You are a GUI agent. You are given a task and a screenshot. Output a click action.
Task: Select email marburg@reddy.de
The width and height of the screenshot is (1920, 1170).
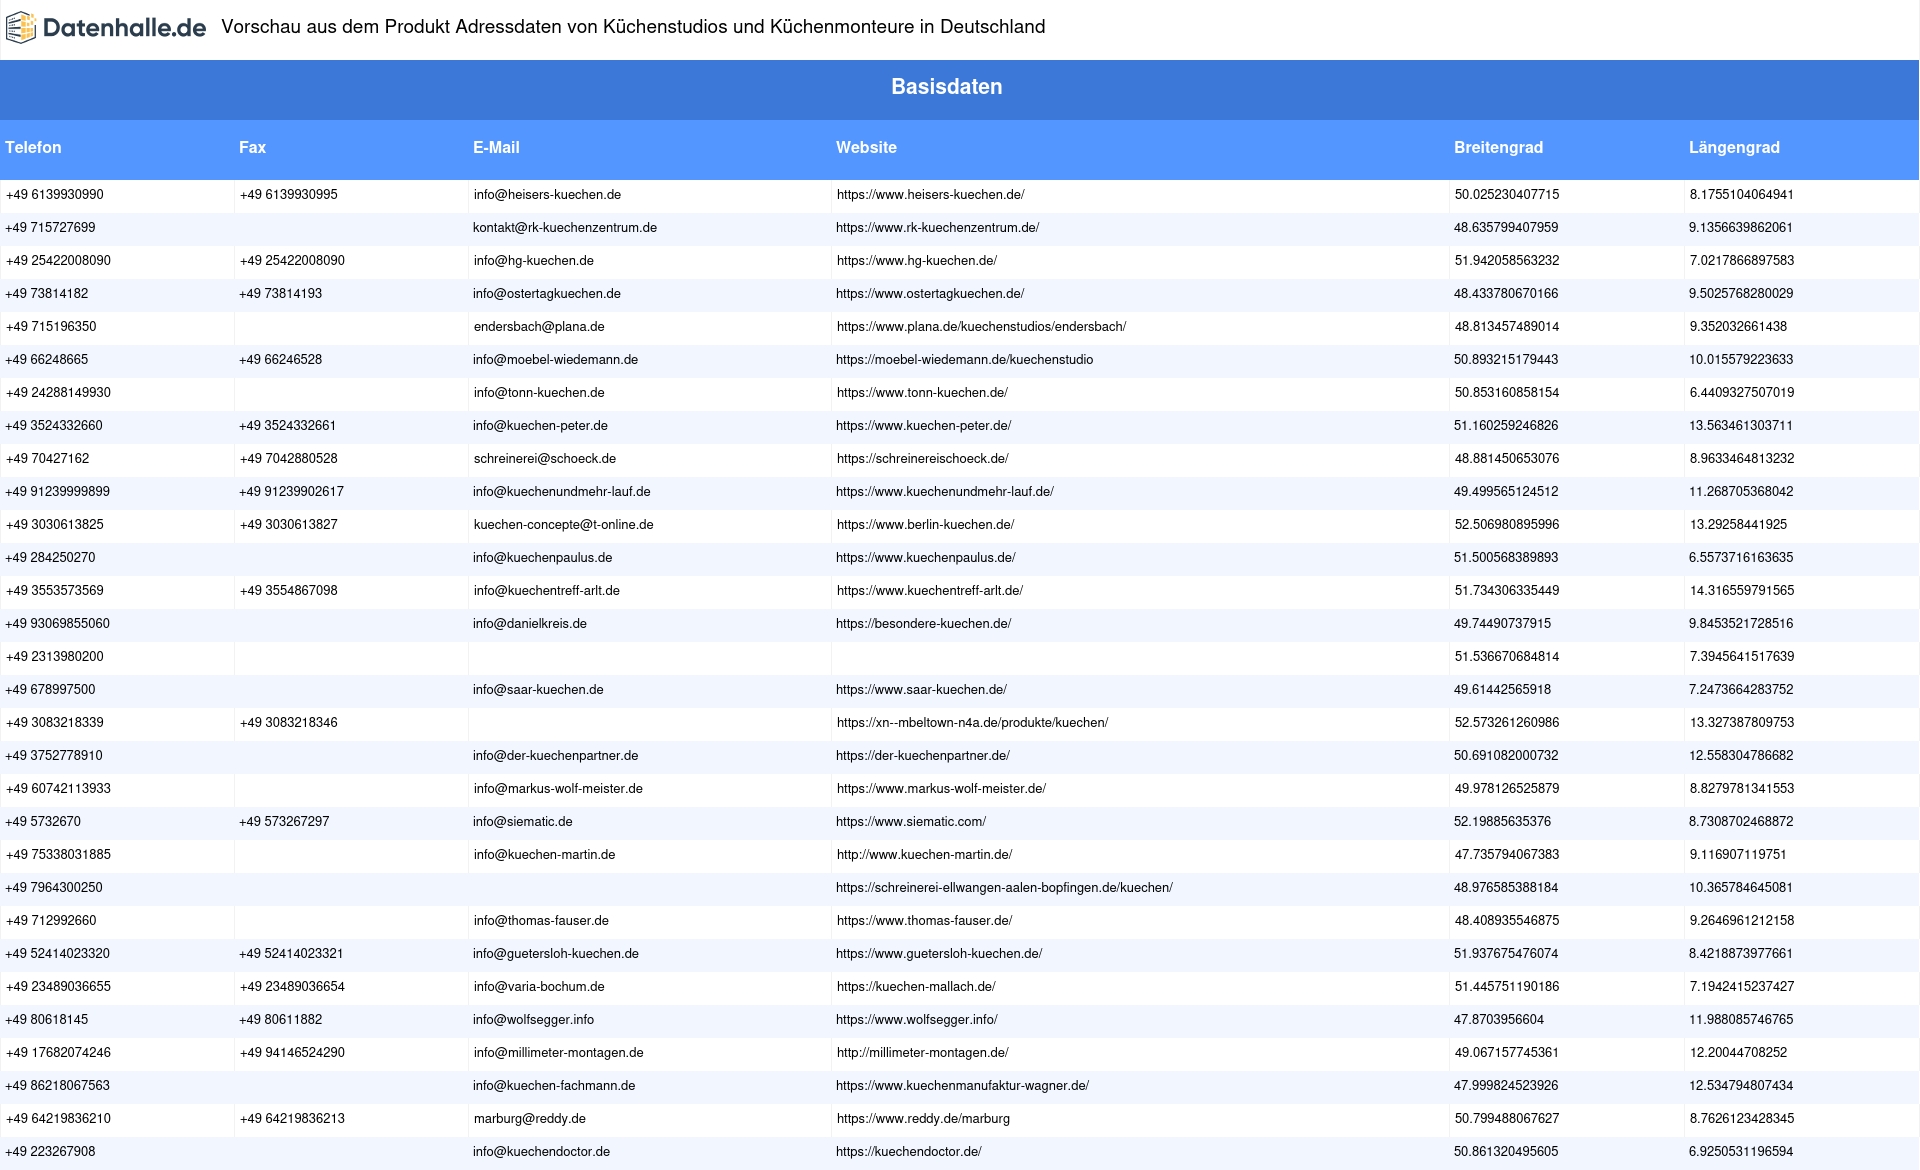pyautogui.click(x=530, y=1119)
